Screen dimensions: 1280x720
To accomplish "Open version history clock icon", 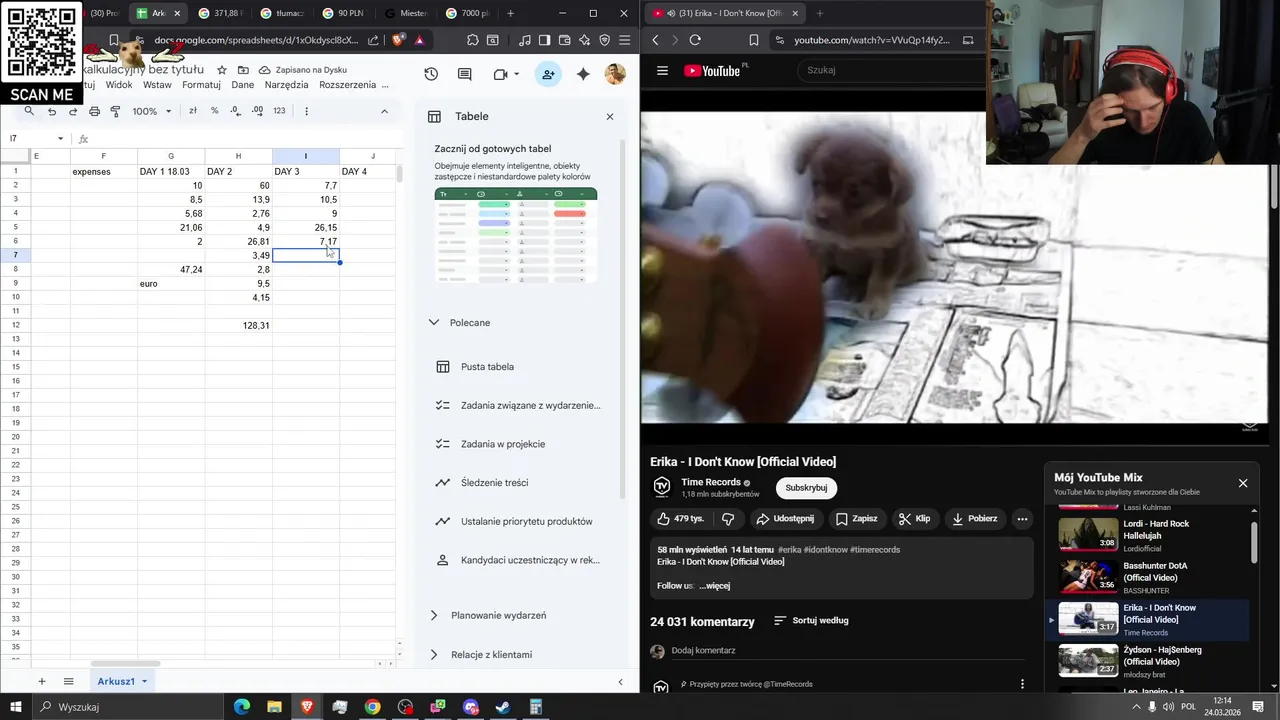I will (x=431, y=74).
